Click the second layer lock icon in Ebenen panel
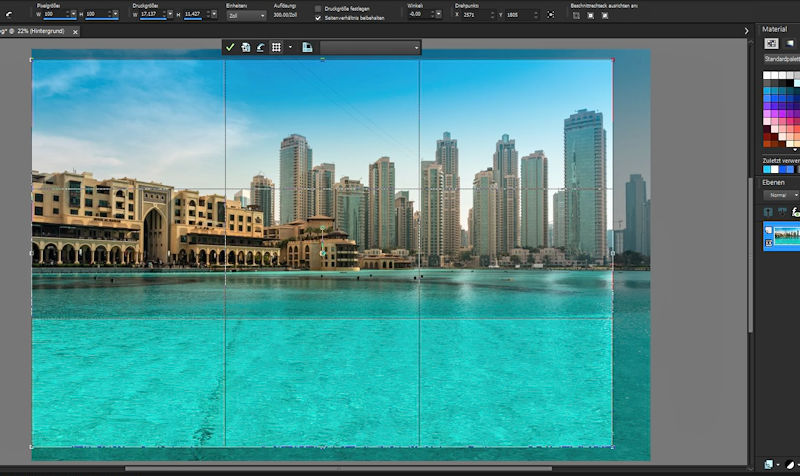800x476 pixels. pos(782,211)
